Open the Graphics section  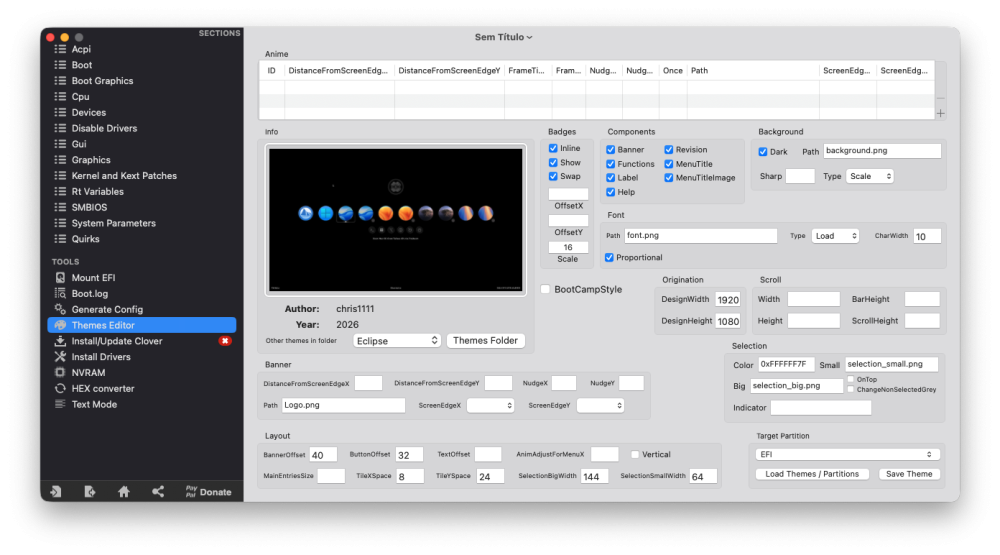[x=91, y=159]
